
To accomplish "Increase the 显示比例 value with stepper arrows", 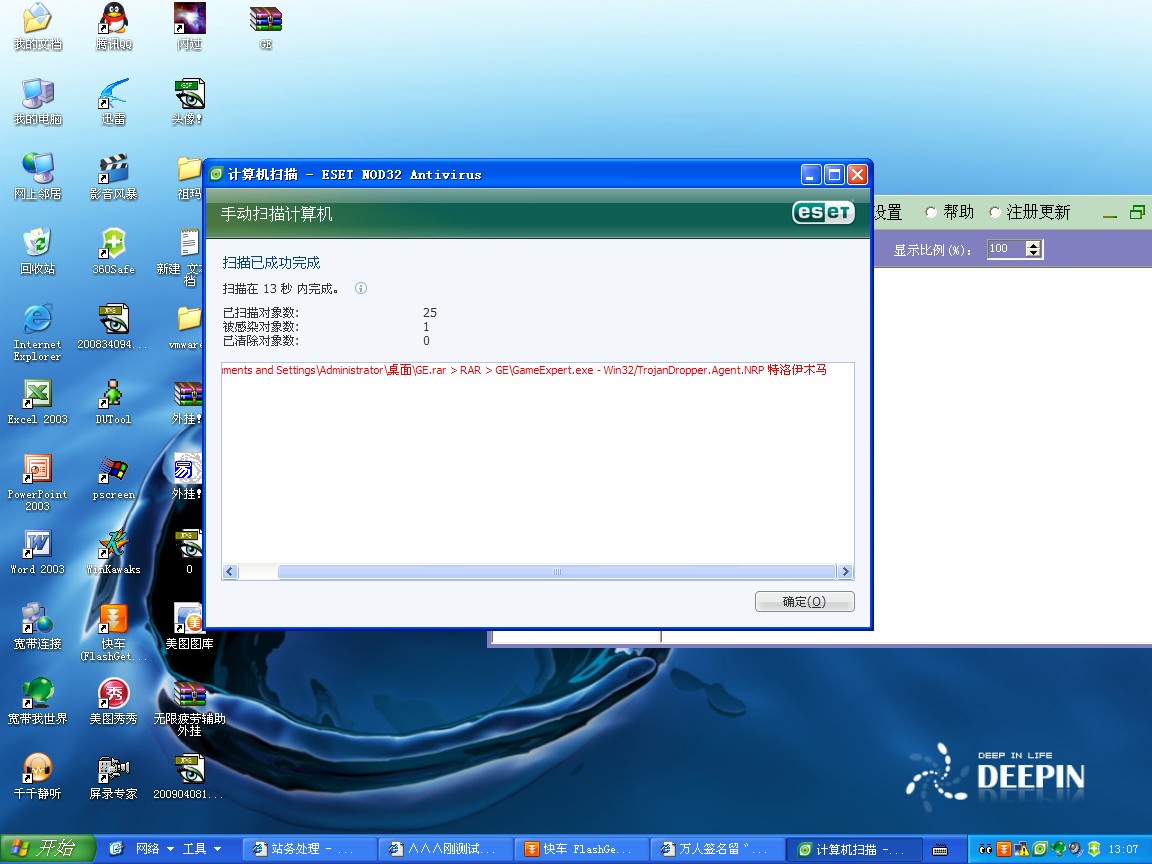I will 1034,245.
